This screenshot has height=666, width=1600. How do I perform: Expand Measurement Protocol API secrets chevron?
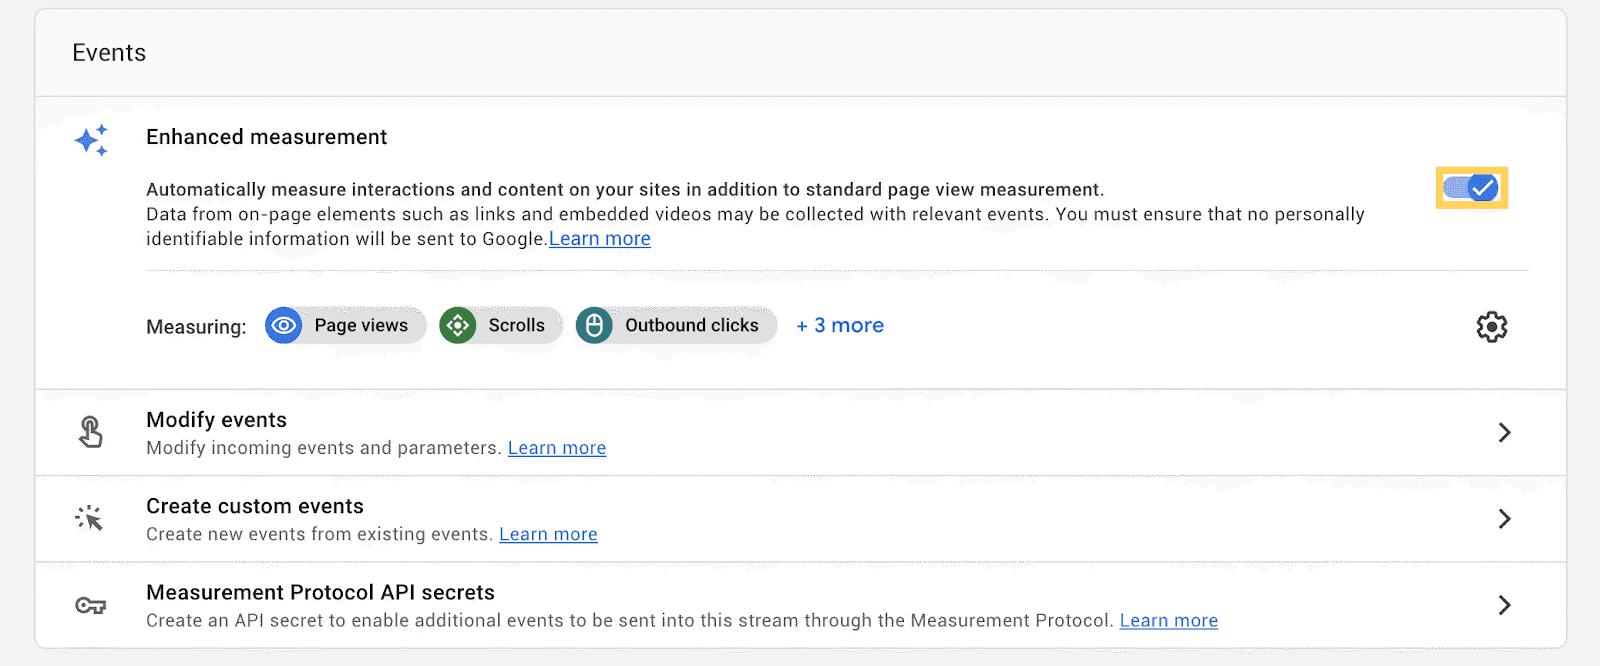pos(1504,605)
